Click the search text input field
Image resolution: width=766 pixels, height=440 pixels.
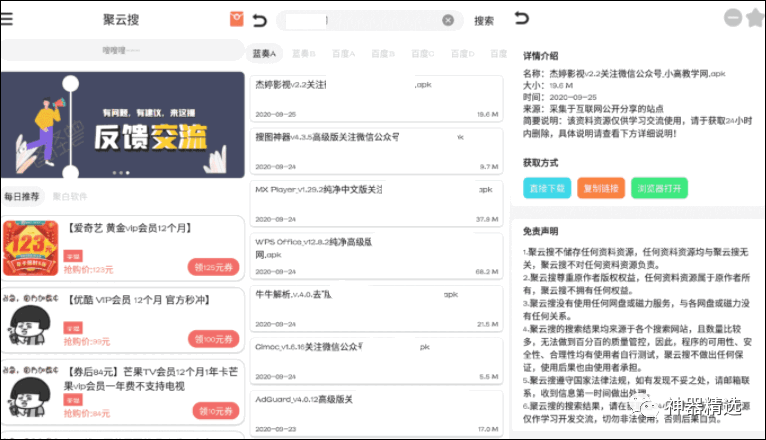370,21
